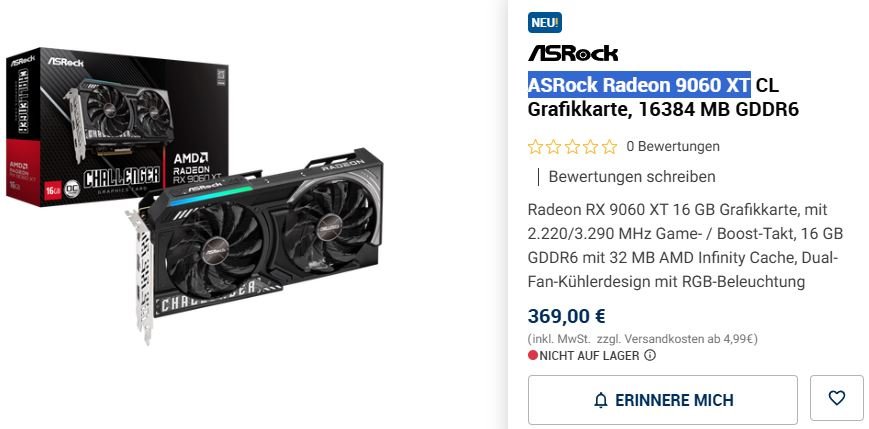The width and height of the screenshot is (869, 429).
Task: Click the ERINNERE MICH button
Action: coord(662,400)
